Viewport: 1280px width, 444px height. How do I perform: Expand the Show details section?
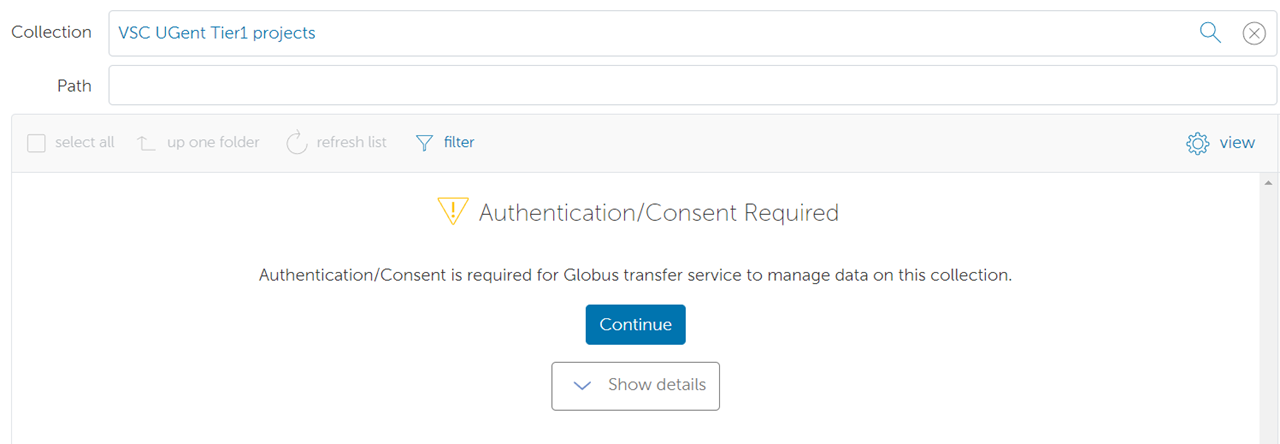635,386
